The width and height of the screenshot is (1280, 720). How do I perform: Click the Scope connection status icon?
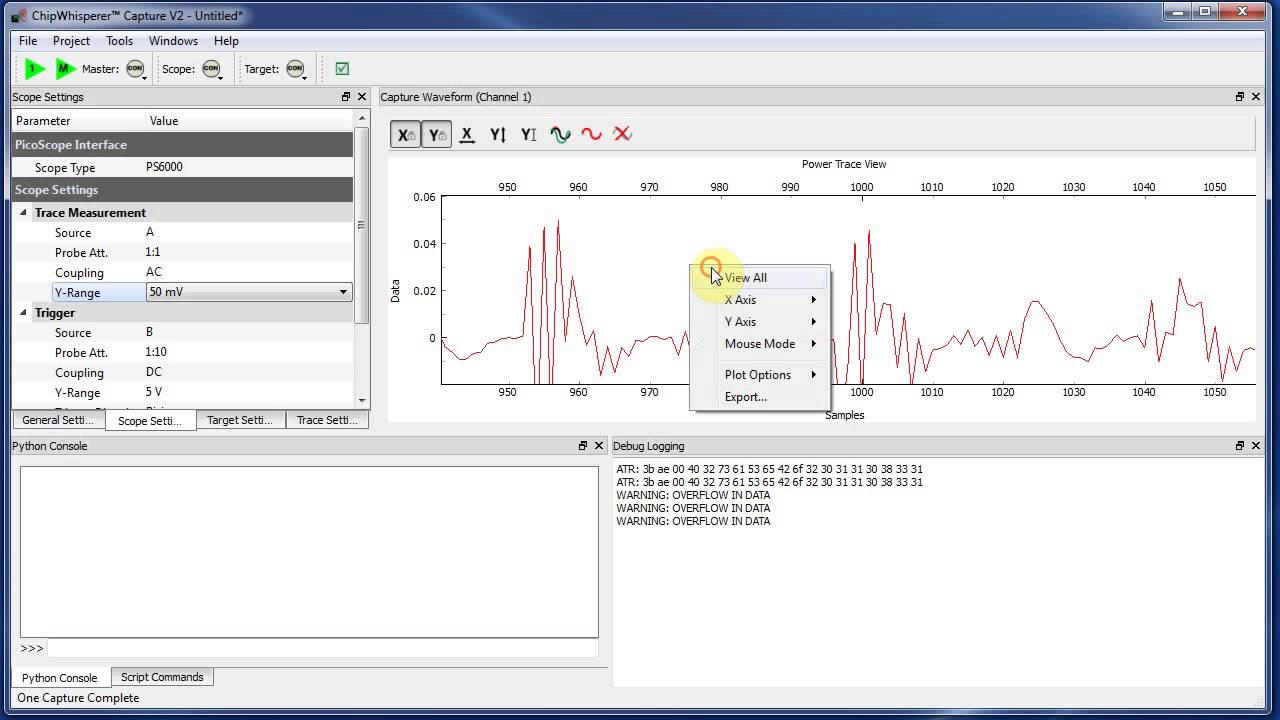point(210,69)
